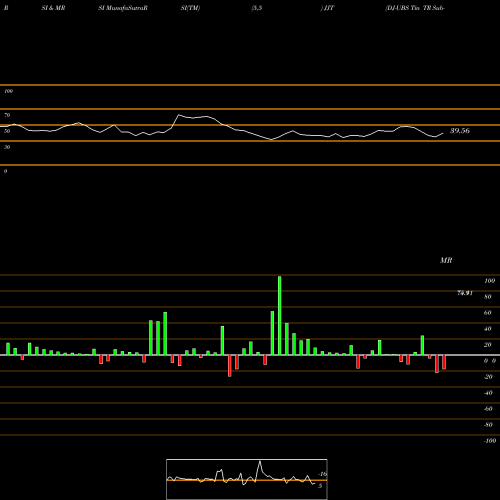Click the -20 label on MR right axis

[488, 377]
